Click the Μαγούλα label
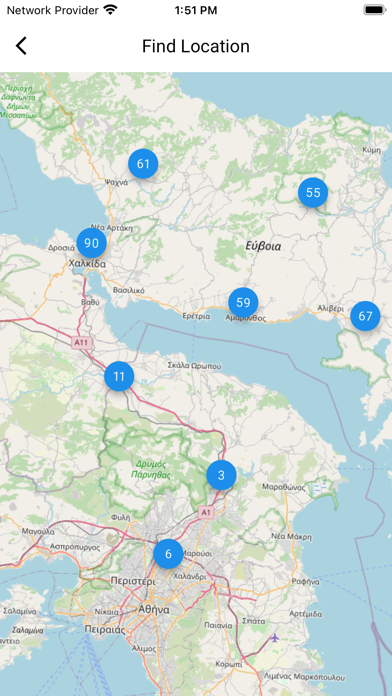Viewport: 392px width, 696px height. [x=38, y=531]
